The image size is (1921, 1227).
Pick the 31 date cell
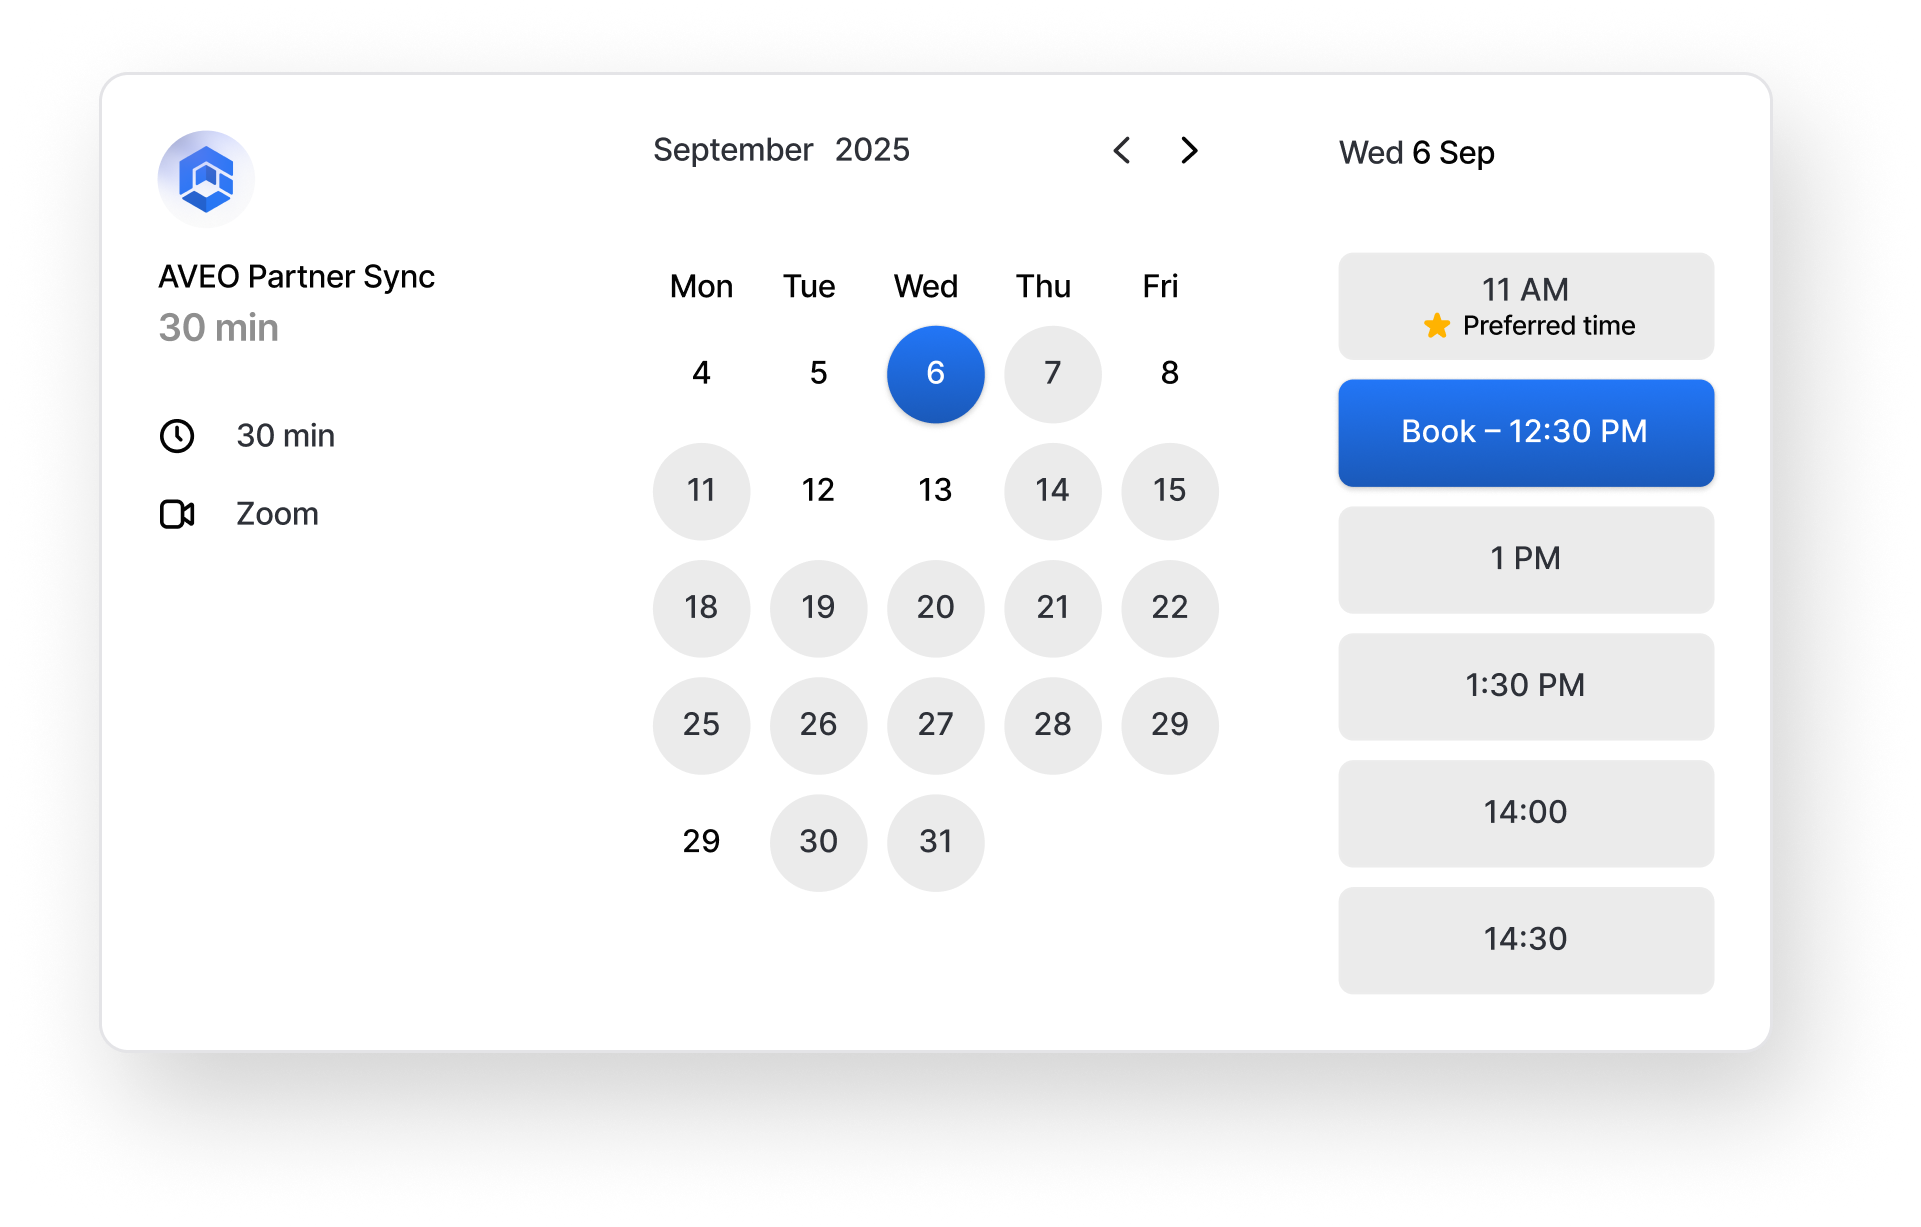tap(935, 842)
